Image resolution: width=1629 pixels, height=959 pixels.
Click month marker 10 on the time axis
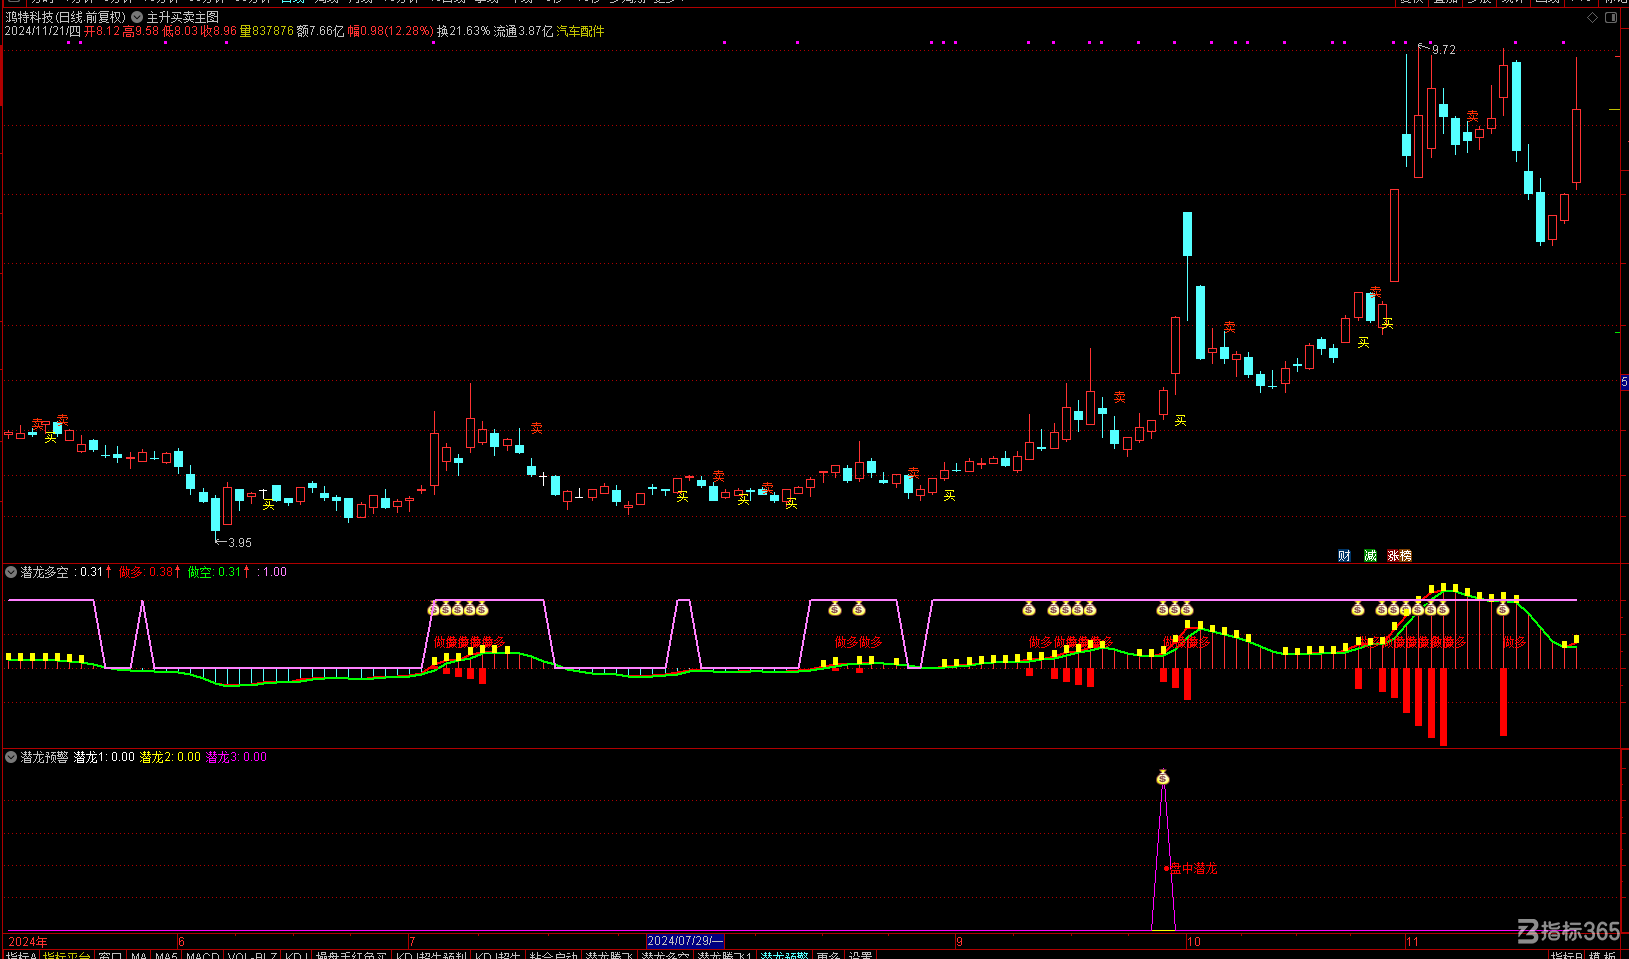click(x=1194, y=941)
